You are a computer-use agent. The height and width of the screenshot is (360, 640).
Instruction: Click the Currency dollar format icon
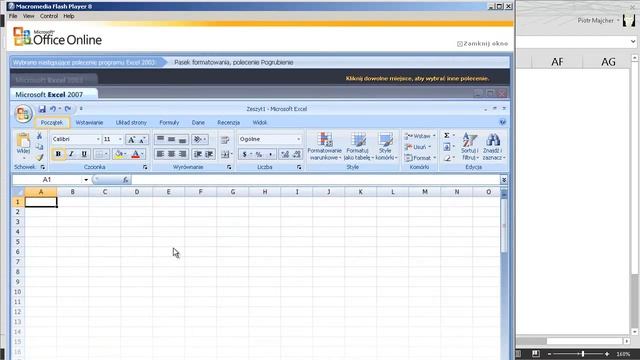pos(244,154)
